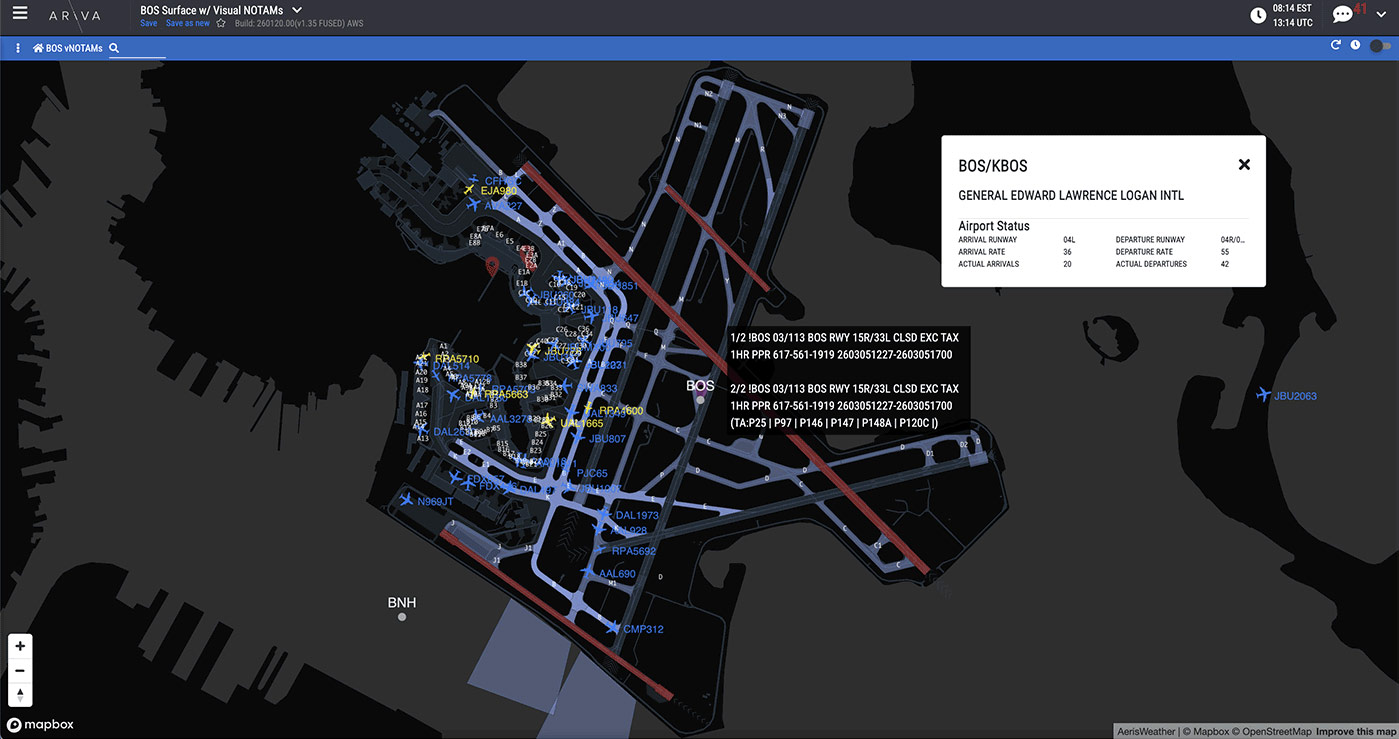Screen dimensions: 1399x739
Task: Open the hamburger main menu
Action: (20, 14)
